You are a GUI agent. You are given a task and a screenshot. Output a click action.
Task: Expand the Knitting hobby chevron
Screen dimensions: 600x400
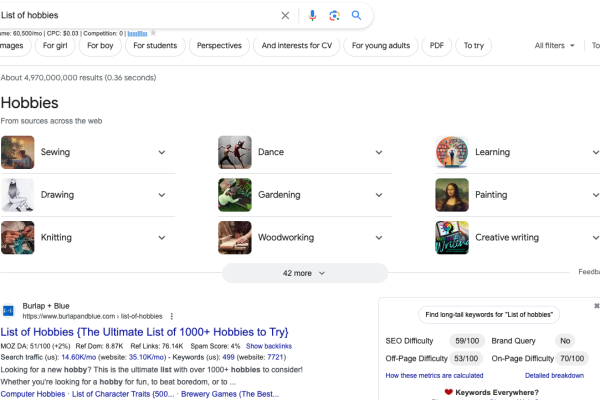(162, 238)
